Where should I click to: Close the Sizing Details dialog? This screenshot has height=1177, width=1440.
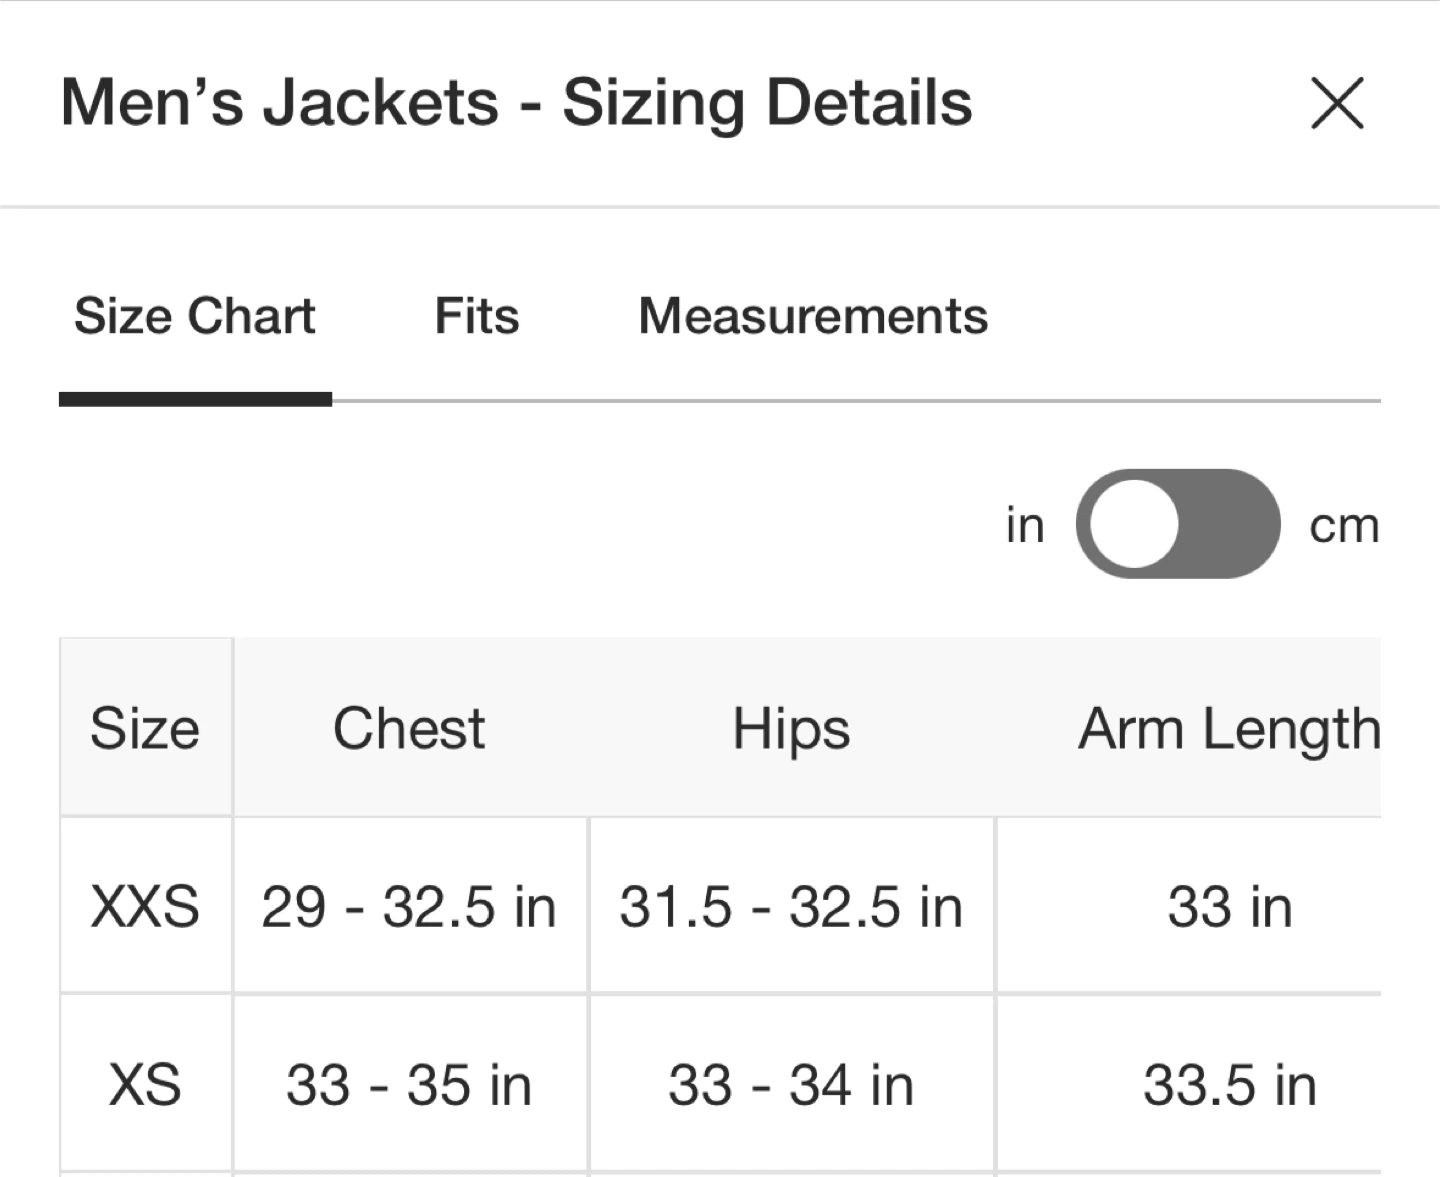(1336, 103)
